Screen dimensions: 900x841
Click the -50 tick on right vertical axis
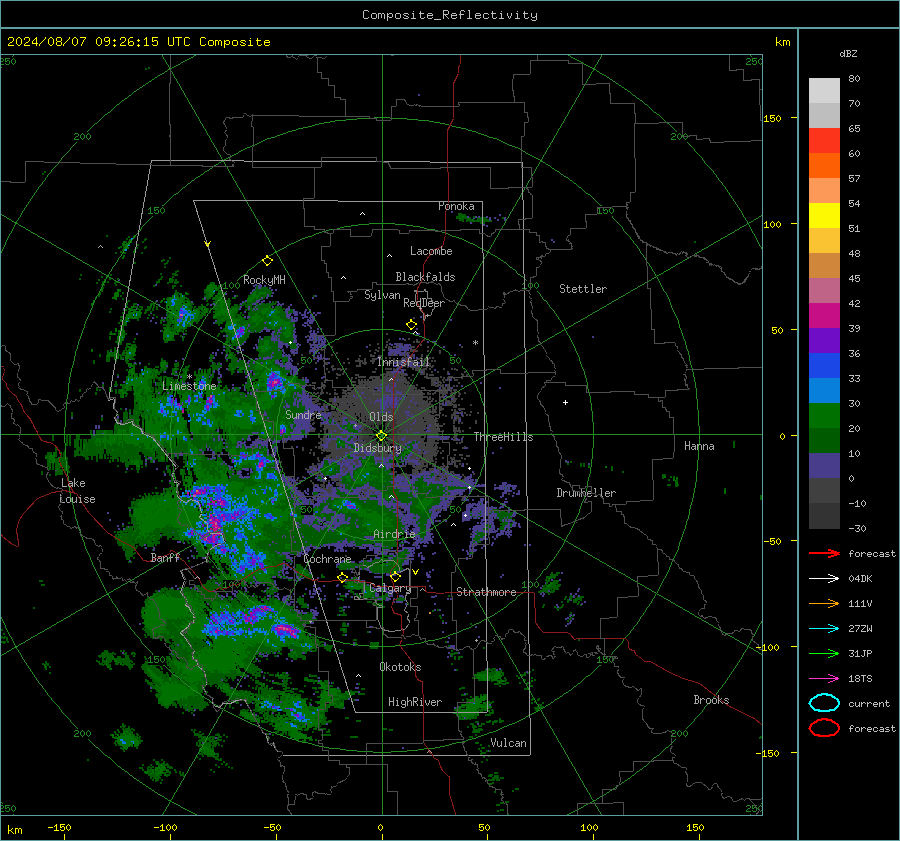click(x=772, y=541)
